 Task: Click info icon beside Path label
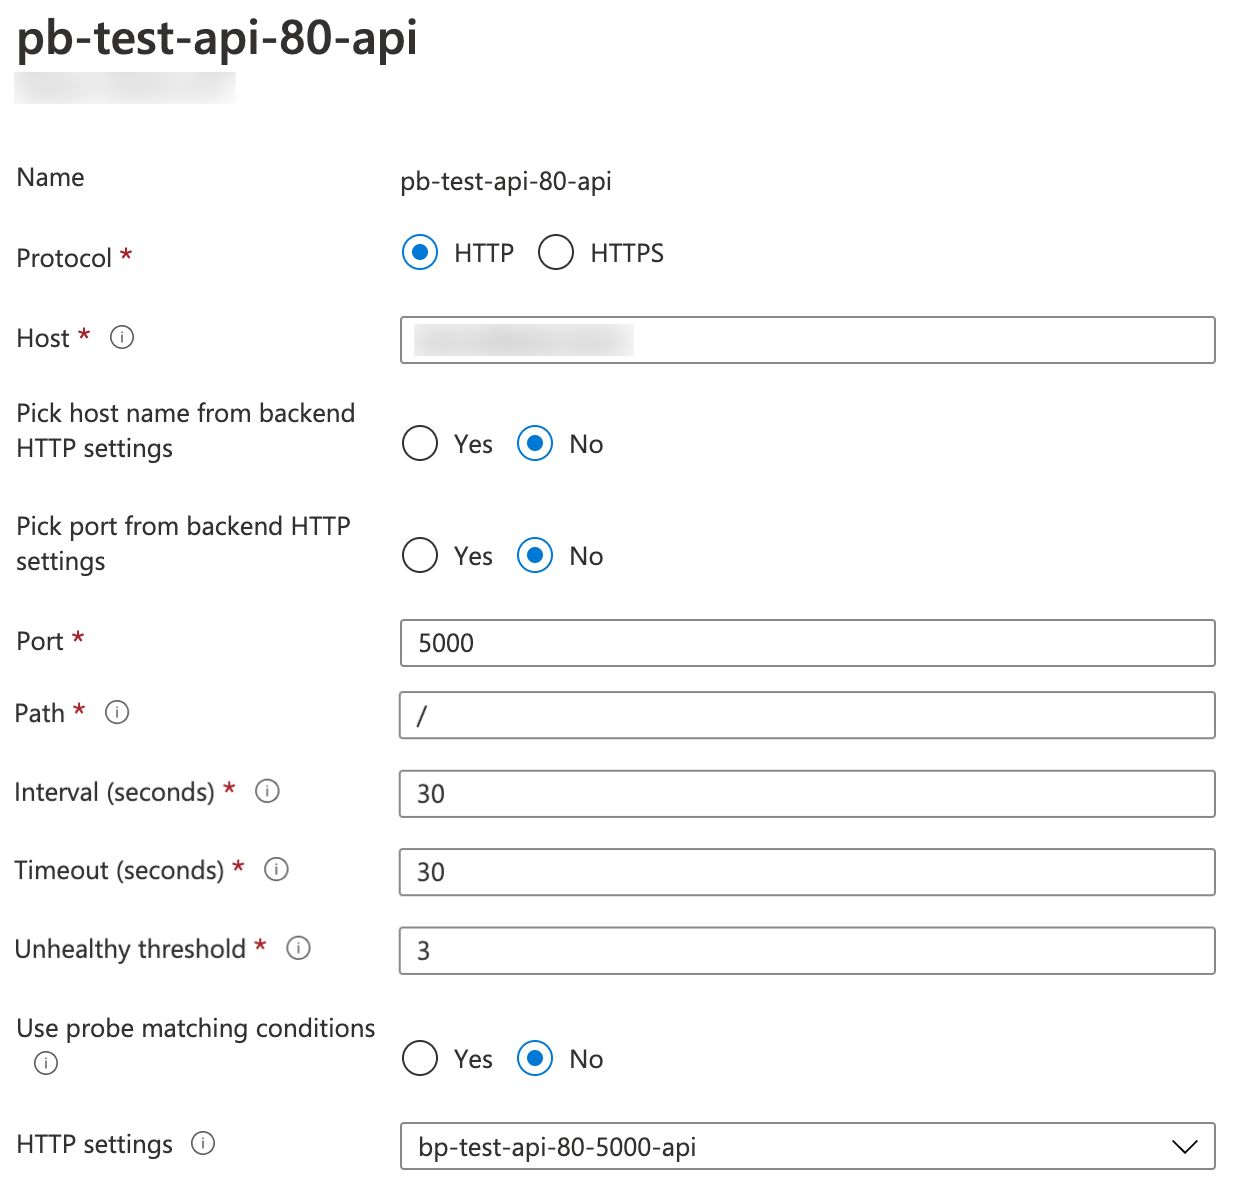click(x=117, y=713)
